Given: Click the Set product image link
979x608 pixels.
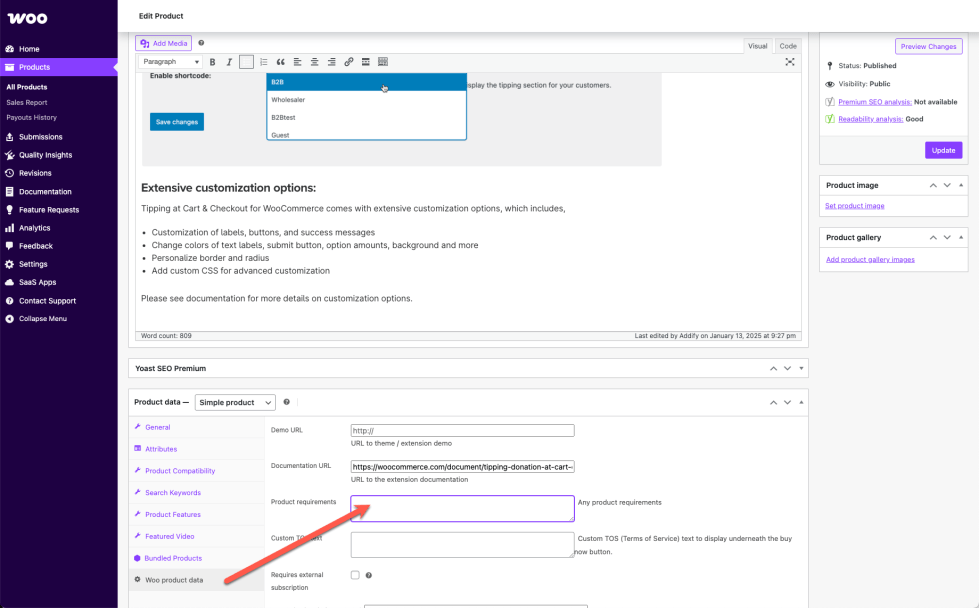Looking at the screenshot, I should point(854,206).
